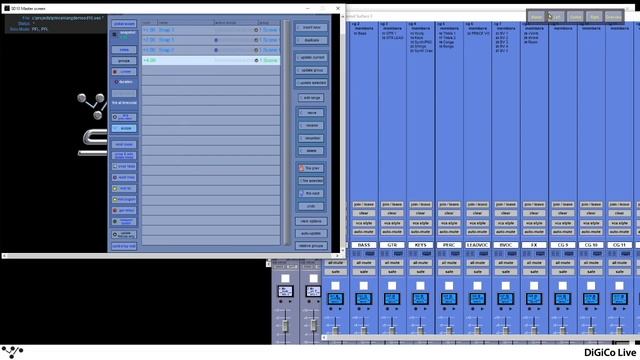Open the LEADVOC channel LCD display
Image resolution: width=640 pixels, height=360 pixels.
(477, 299)
